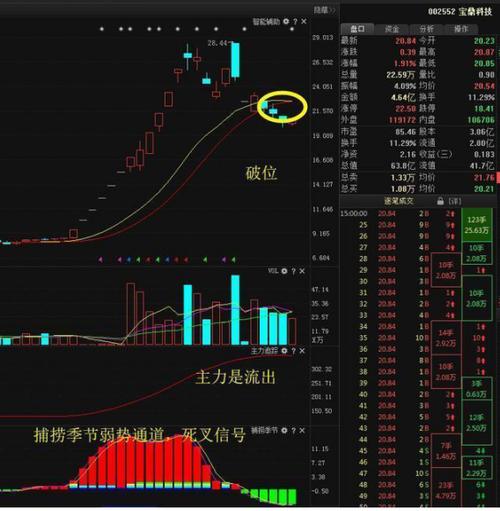Open the 详 details link for 逐笔成交
Image resolution: width=500 pixels, height=511 pixels.
[x=455, y=201]
